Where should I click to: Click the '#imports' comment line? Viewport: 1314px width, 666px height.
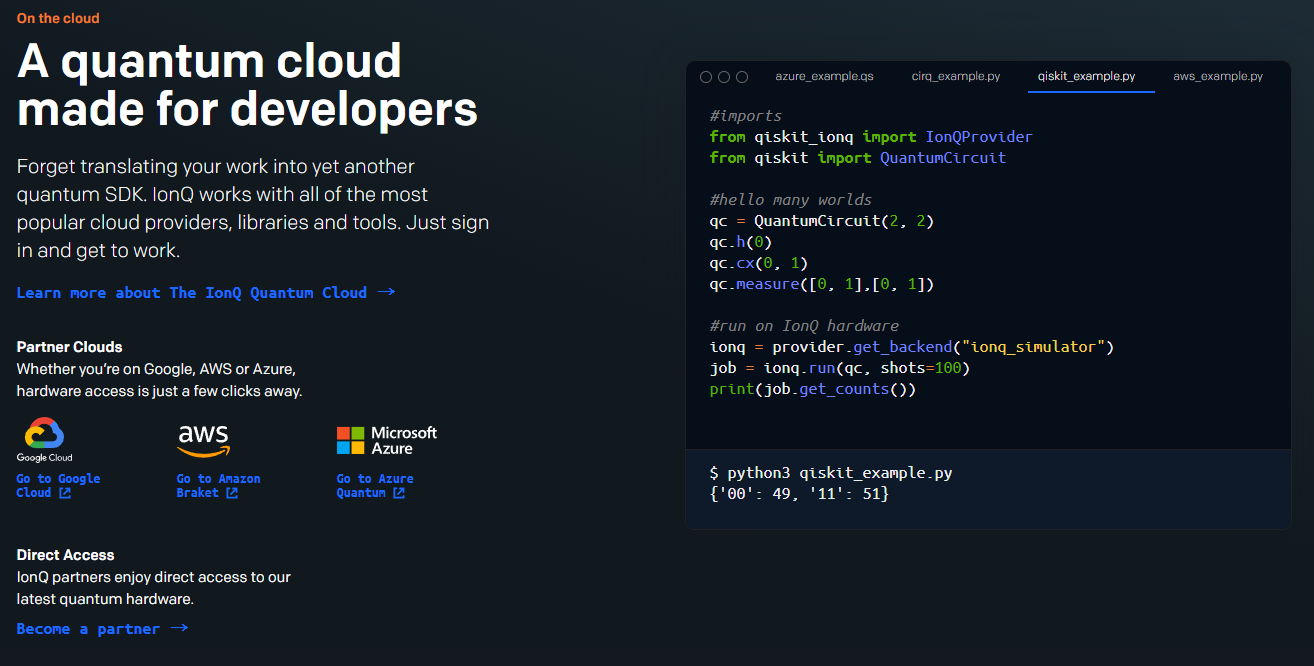746,115
